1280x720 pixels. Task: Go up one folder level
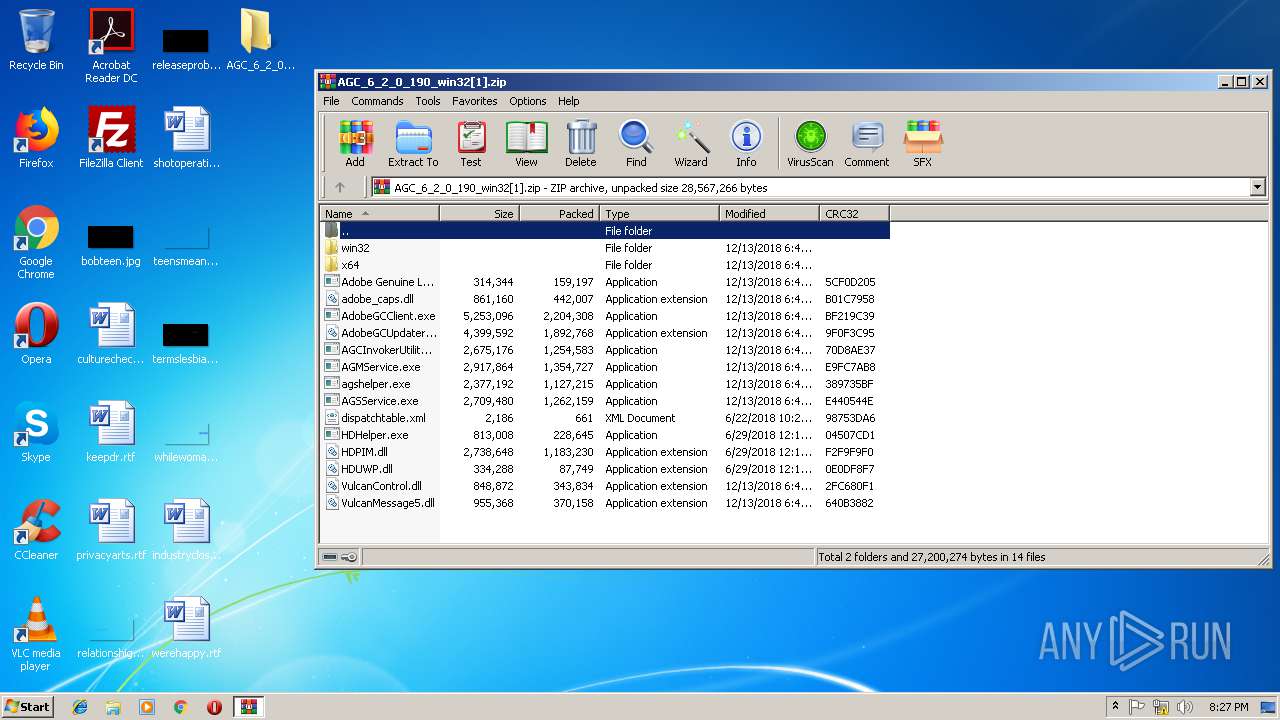(340, 188)
